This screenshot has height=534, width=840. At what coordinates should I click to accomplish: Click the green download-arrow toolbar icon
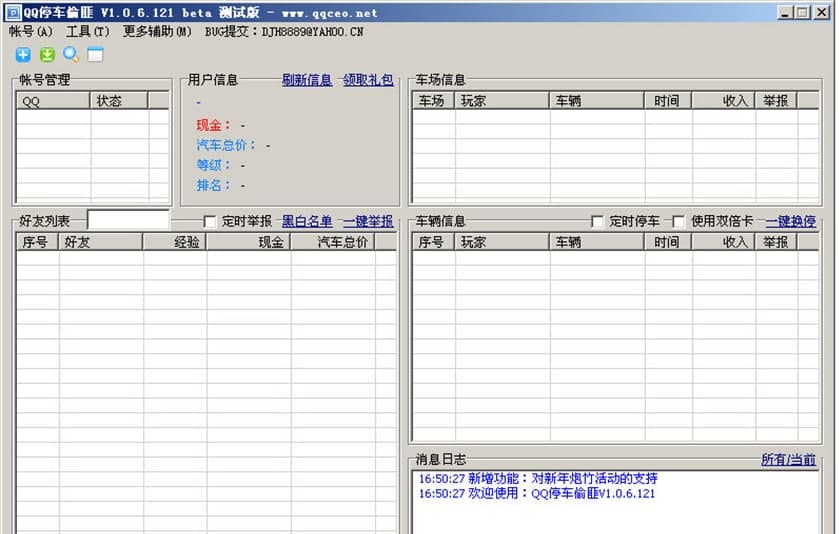[x=47, y=55]
